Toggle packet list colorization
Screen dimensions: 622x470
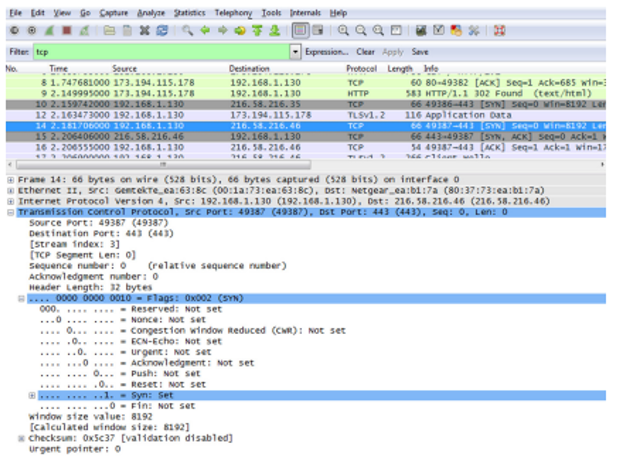(299, 31)
